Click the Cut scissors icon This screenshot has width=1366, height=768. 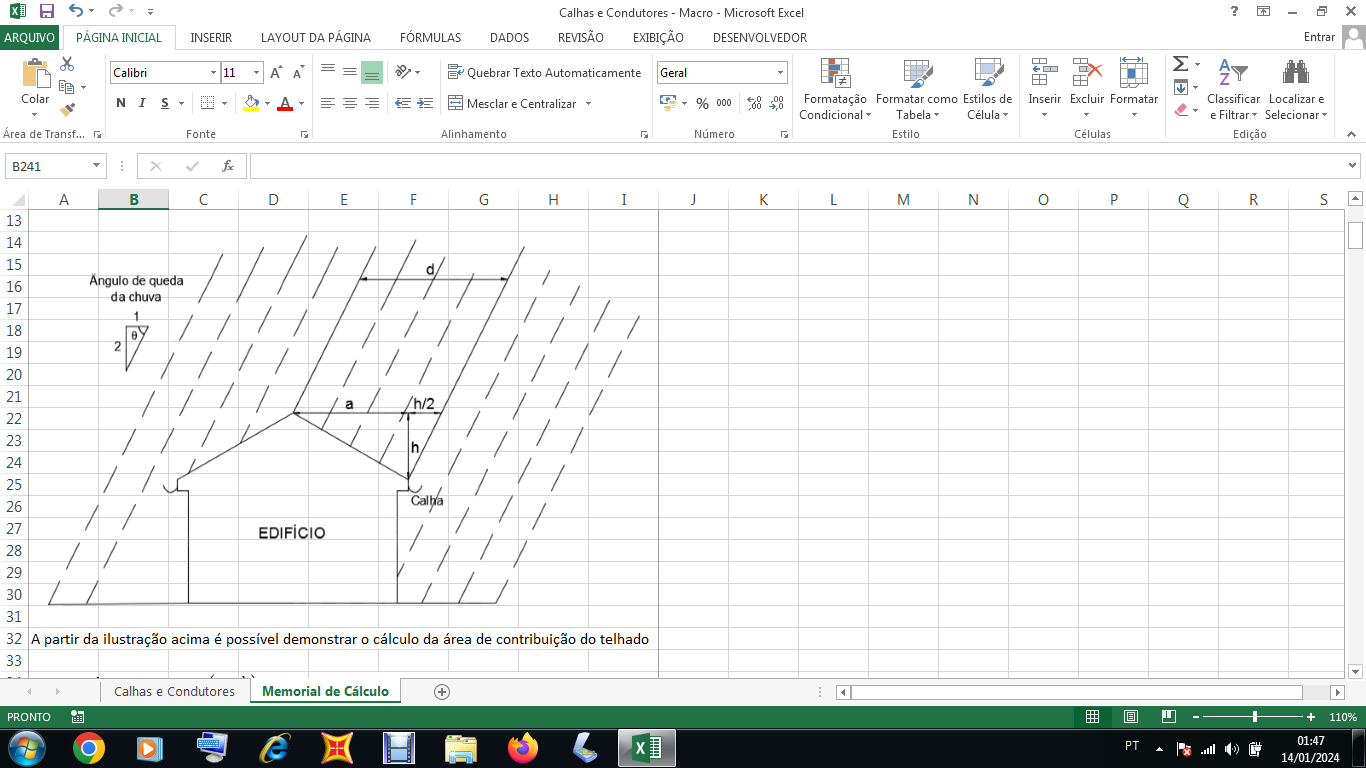point(67,64)
